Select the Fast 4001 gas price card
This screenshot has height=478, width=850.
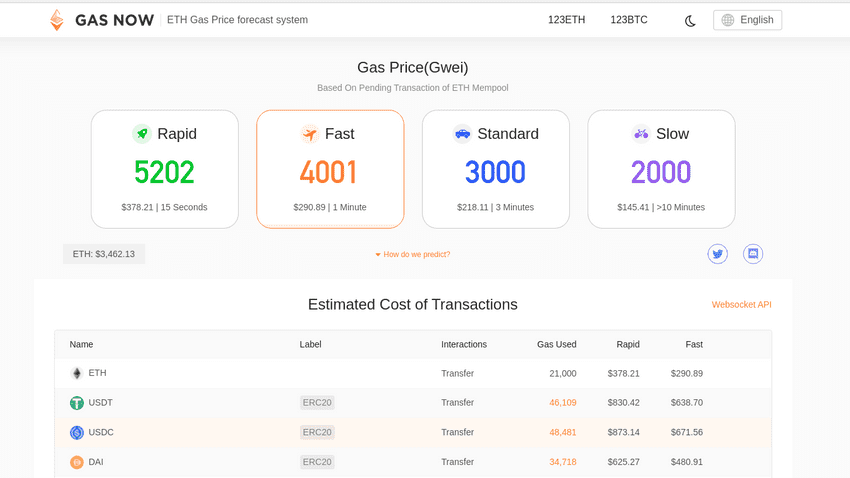(x=330, y=169)
